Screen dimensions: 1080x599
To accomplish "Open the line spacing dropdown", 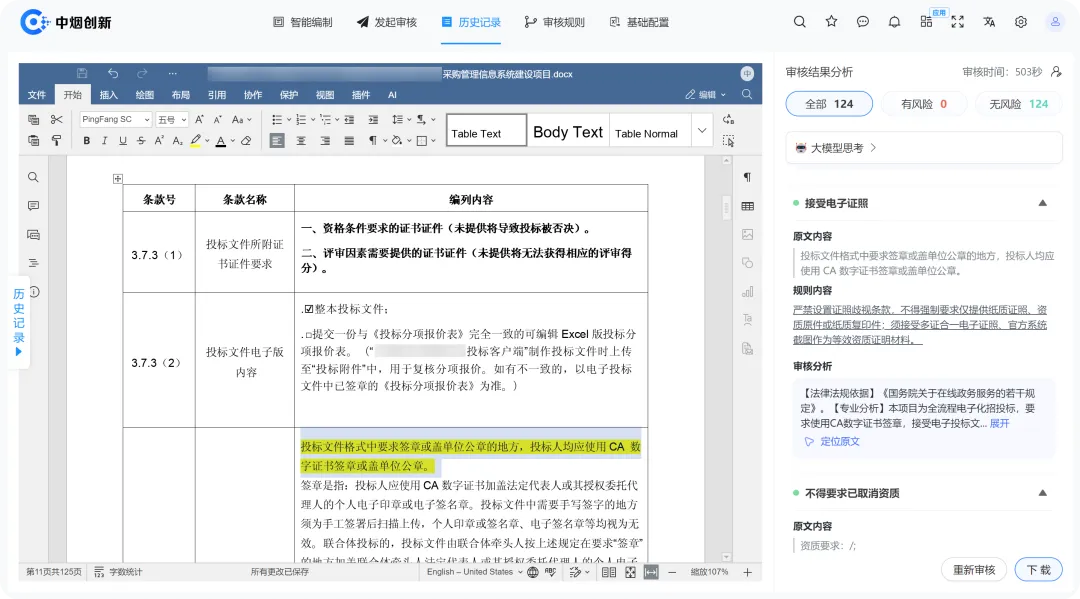I will (x=400, y=120).
